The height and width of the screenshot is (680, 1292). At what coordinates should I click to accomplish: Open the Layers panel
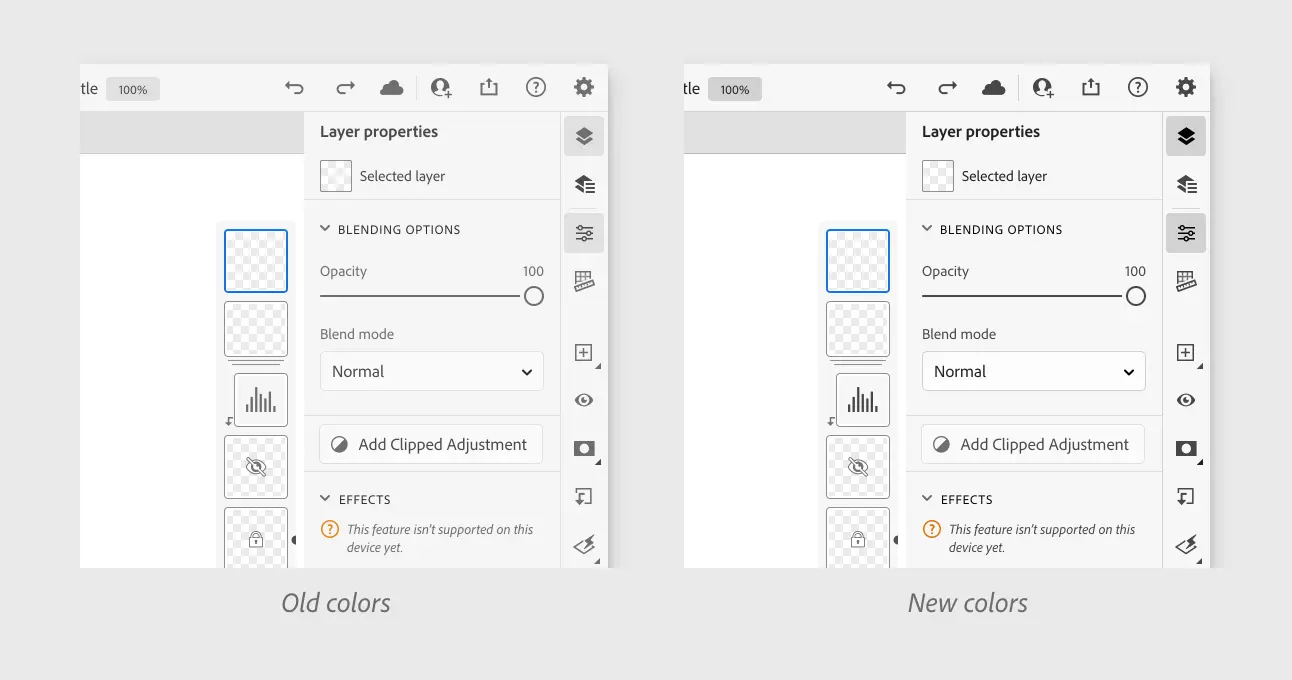pyautogui.click(x=584, y=135)
